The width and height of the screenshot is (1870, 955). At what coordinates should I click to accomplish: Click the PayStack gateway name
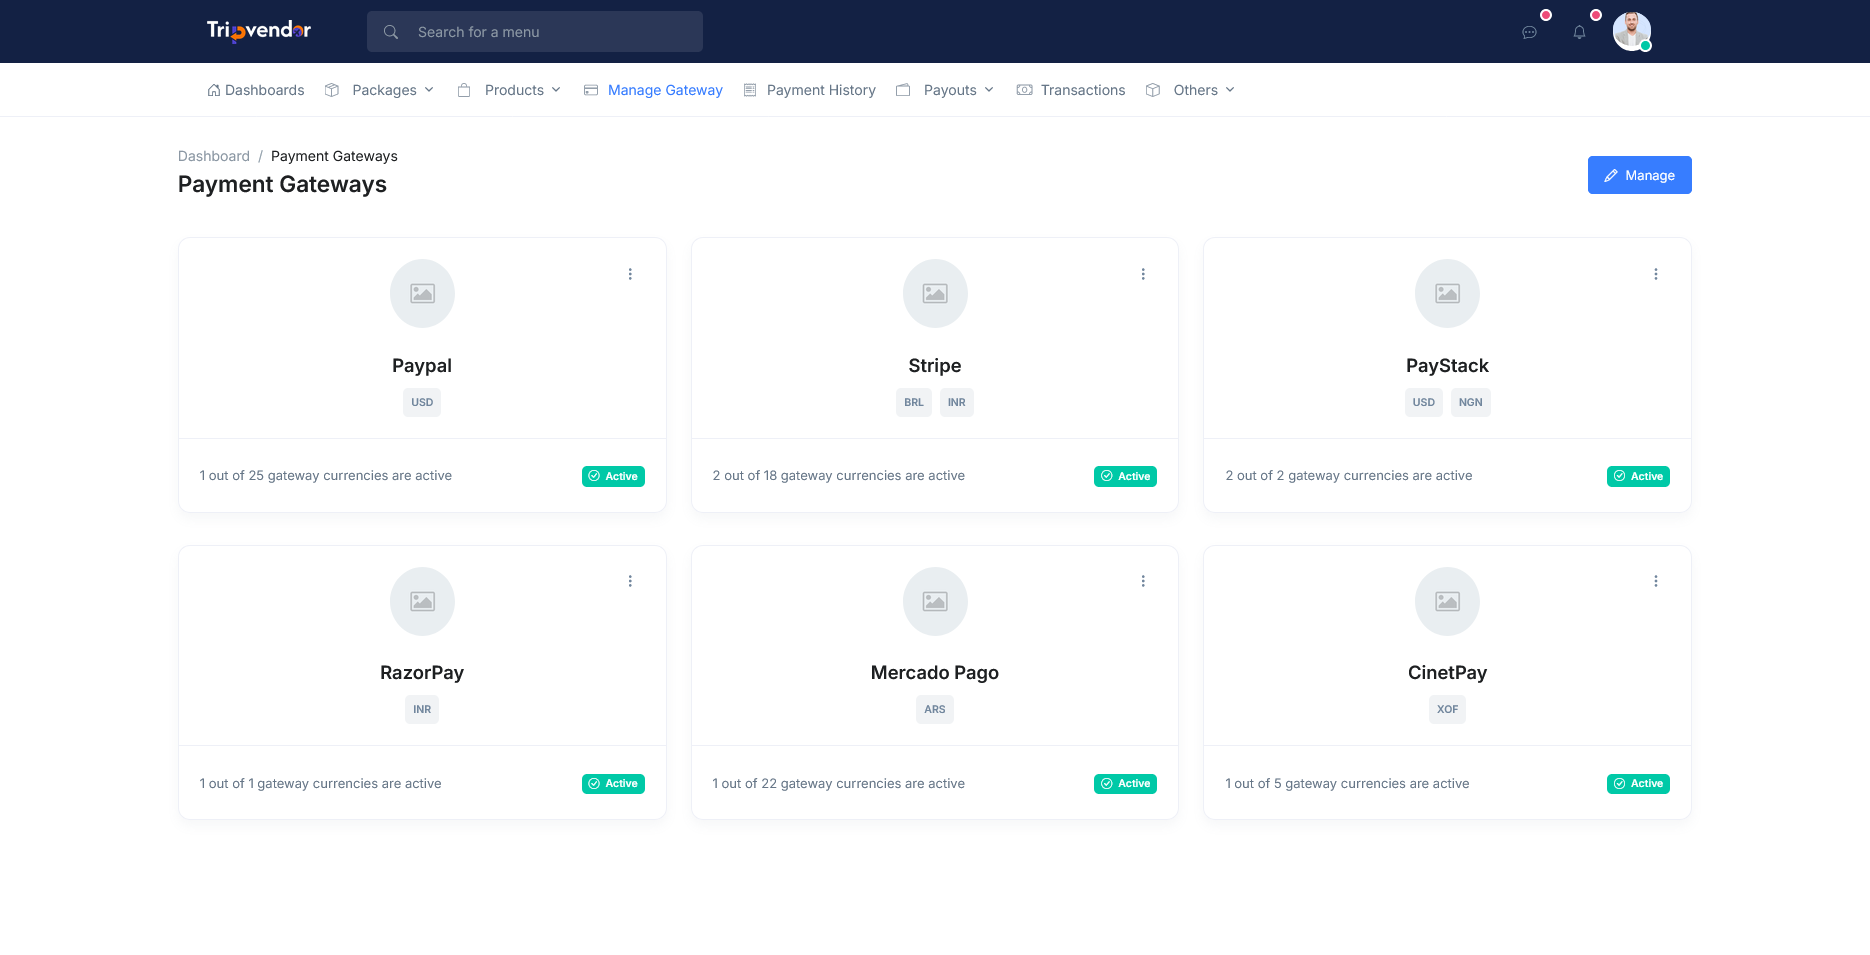[x=1447, y=366]
